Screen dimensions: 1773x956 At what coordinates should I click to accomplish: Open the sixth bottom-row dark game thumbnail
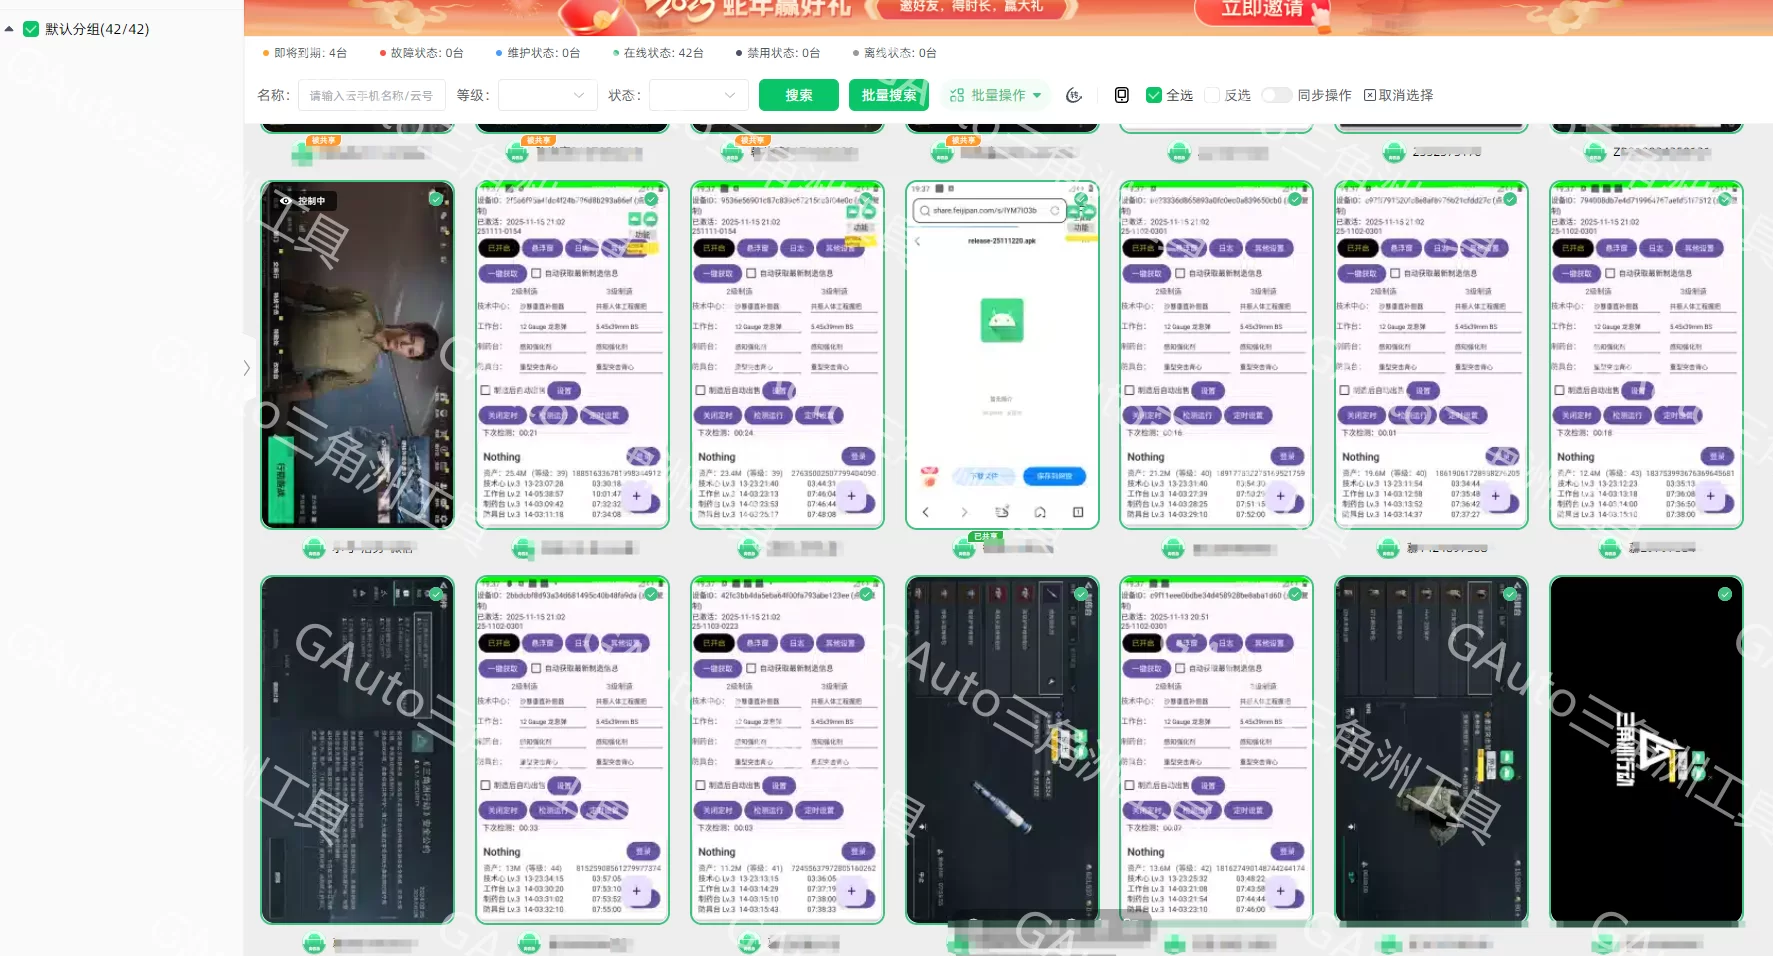point(1431,750)
